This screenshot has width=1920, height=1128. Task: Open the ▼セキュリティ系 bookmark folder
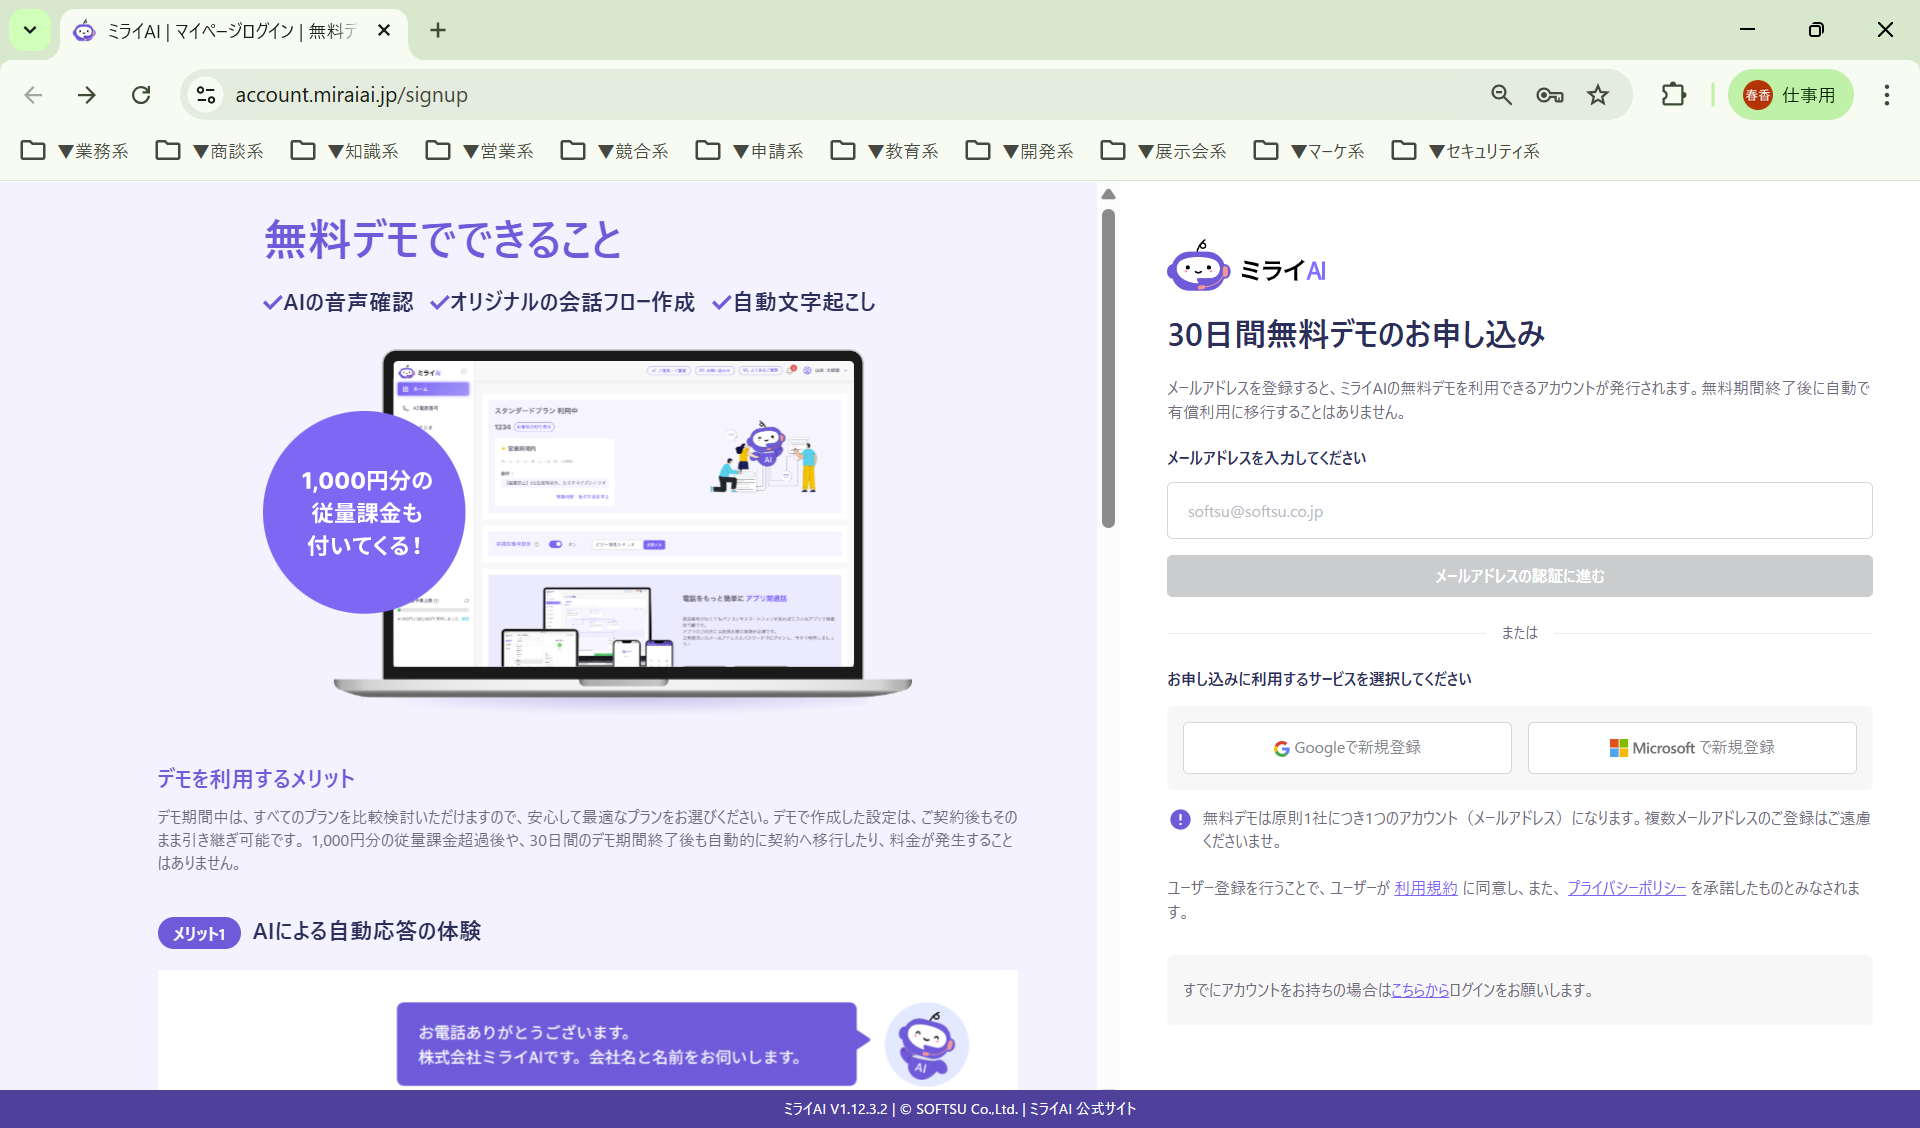1466,151
